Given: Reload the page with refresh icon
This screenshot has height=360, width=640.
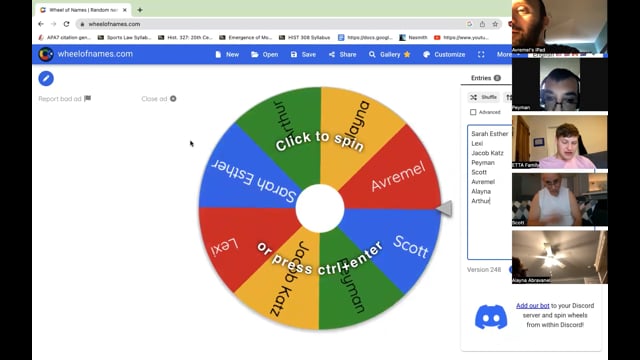Looking at the screenshot, I should 67,24.
